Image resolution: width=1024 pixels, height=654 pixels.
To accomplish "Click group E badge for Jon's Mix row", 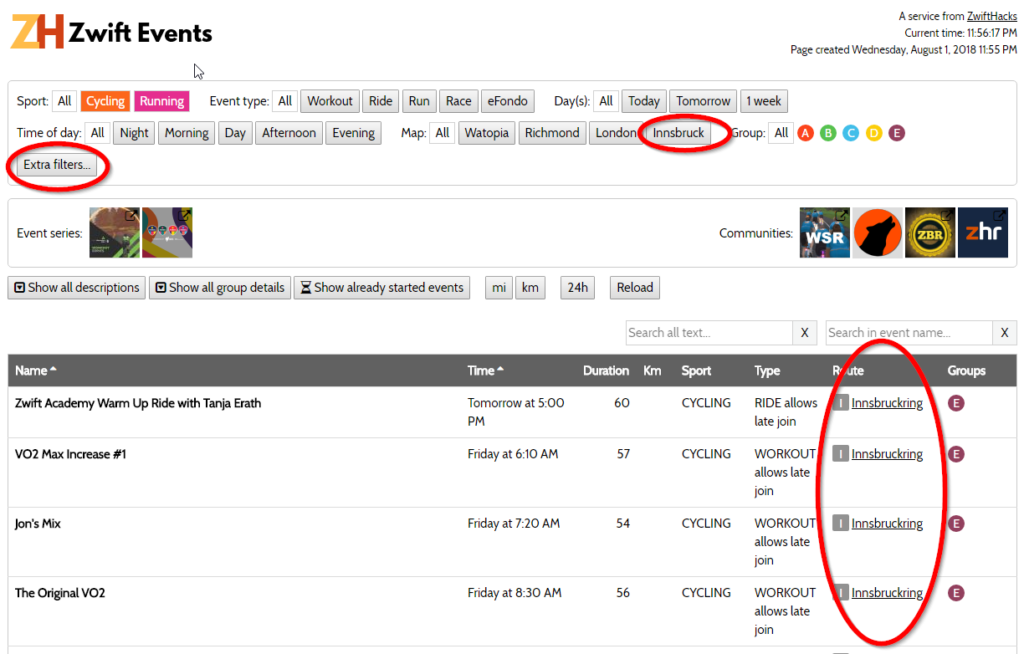I will pos(956,523).
